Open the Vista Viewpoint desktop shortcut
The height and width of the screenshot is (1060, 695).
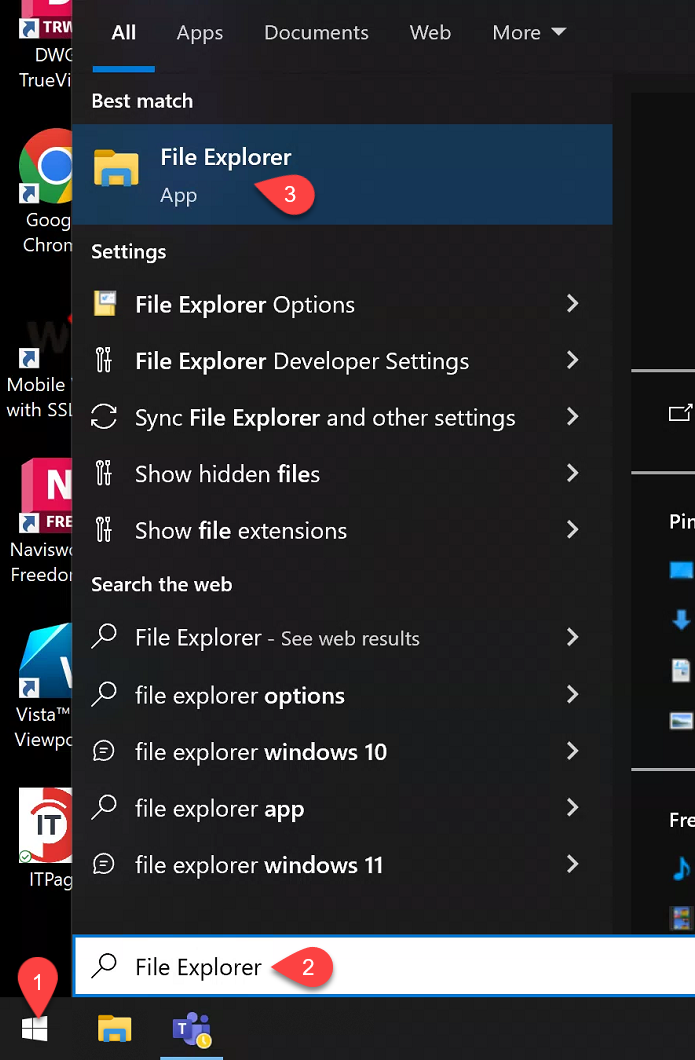point(46,660)
